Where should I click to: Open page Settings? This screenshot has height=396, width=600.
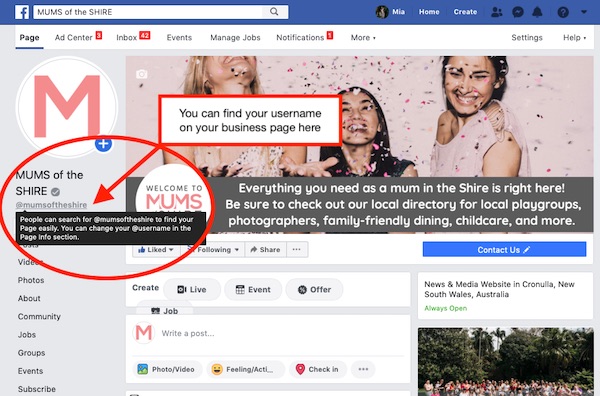point(527,37)
